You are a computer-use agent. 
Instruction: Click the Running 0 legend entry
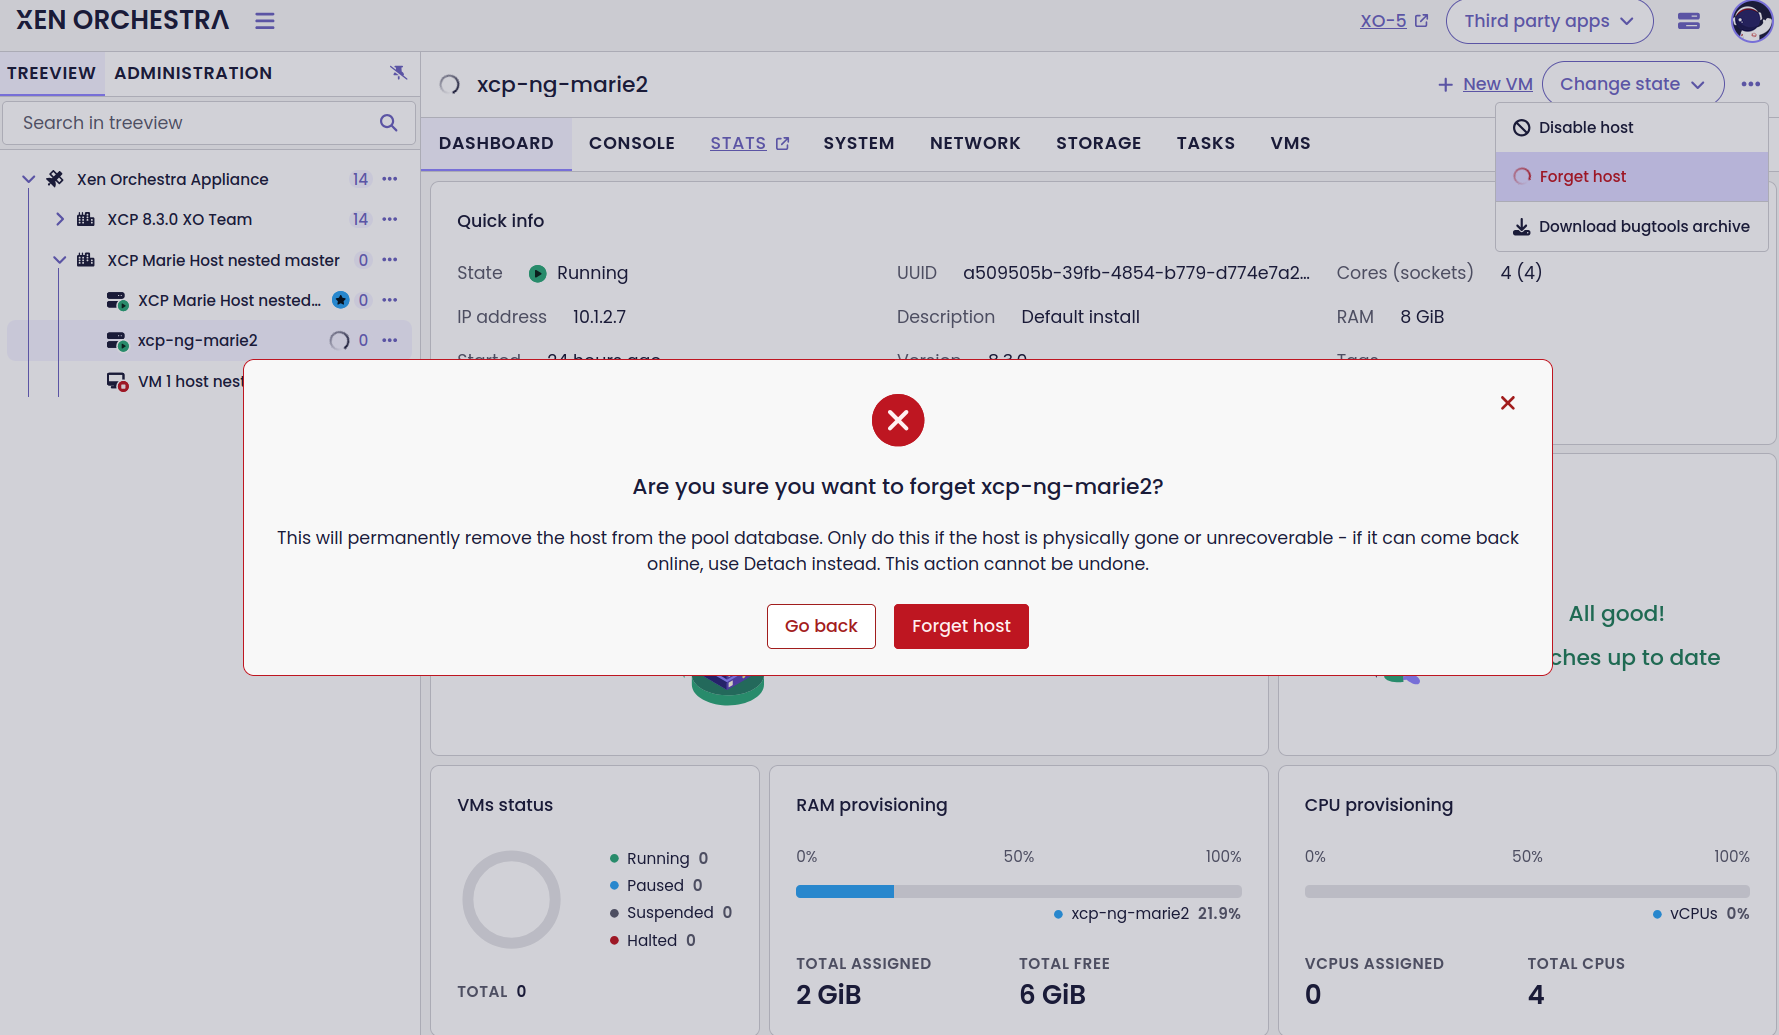tap(659, 858)
